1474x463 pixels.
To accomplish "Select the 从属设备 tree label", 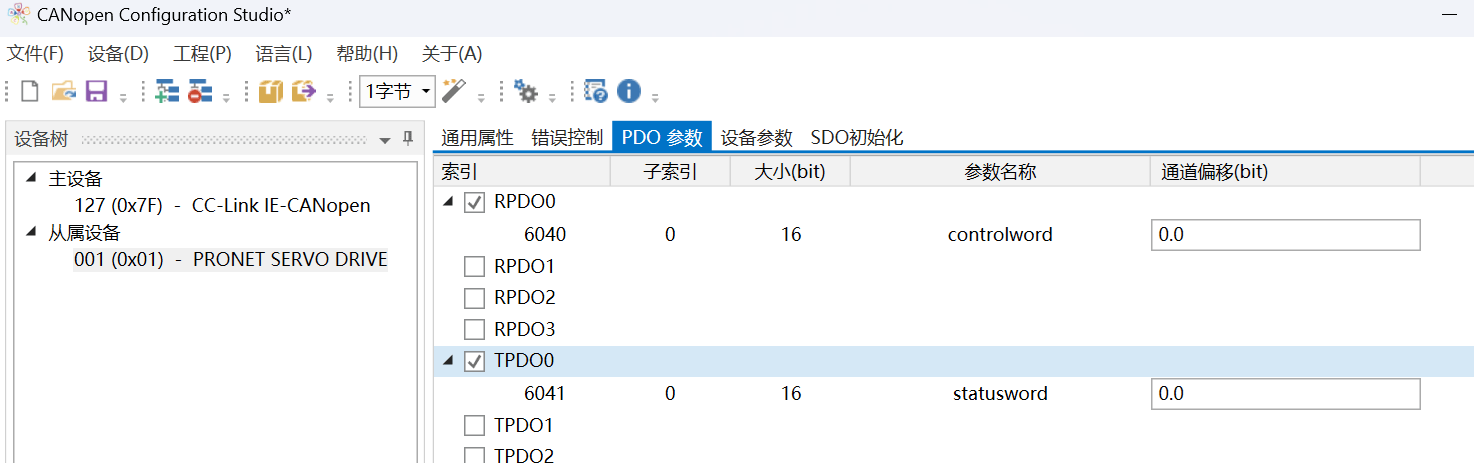I will tap(84, 233).
